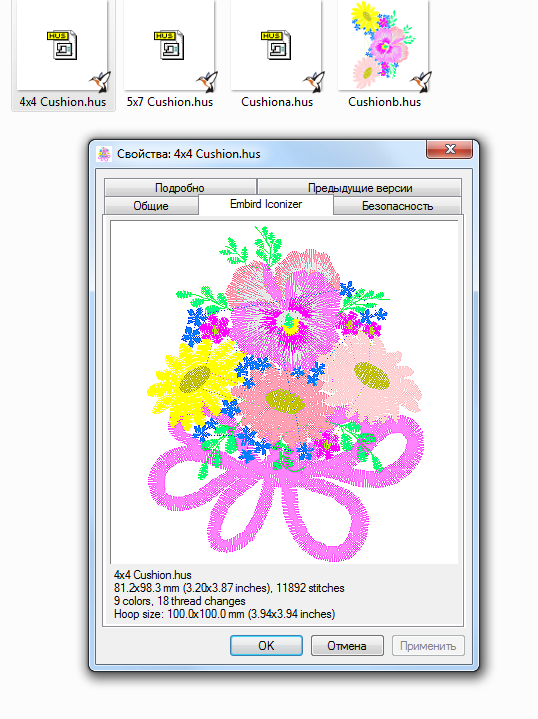Screen dimensions: 538x719
Task: Select the Cushiona.hus file icon
Action: [x=276, y=45]
